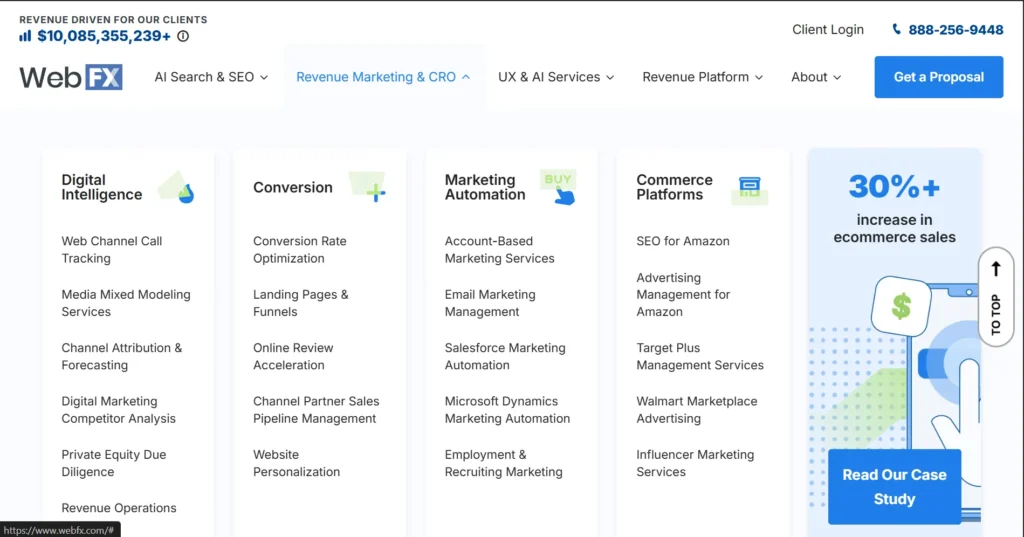Open Website Personalization
The width and height of the screenshot is (1024, 537).
[296, 463]
